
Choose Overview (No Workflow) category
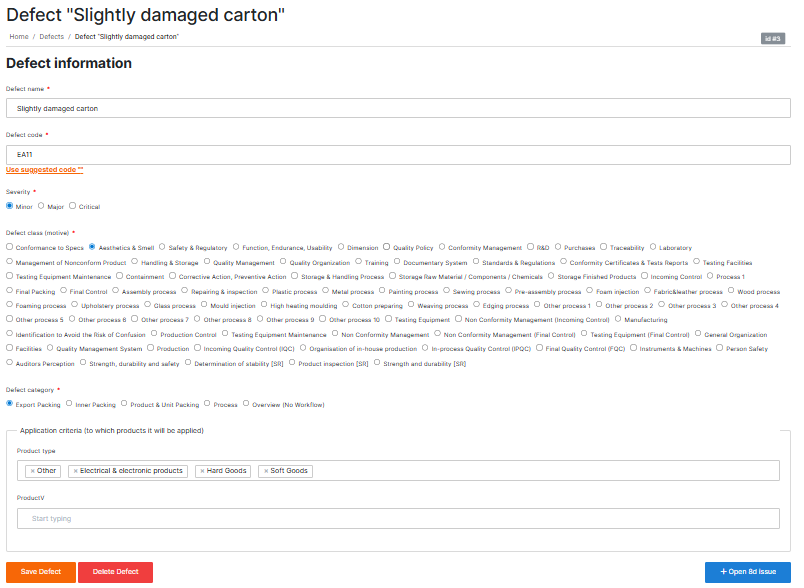coord(247,405)
